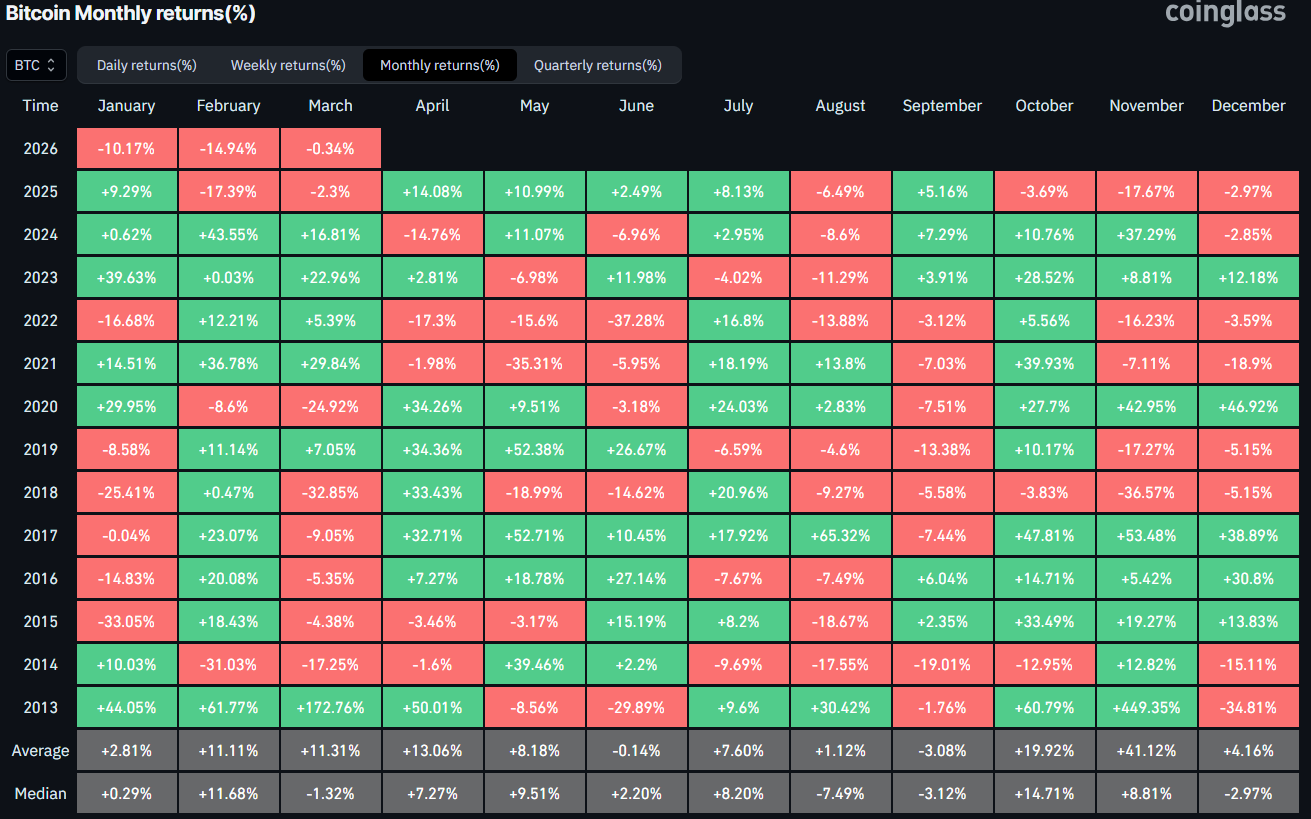The height and width of the screenshot is (819, 1311).
Task: Click the +172.76% March 2013 cell
Action: (x=330, y=706)
